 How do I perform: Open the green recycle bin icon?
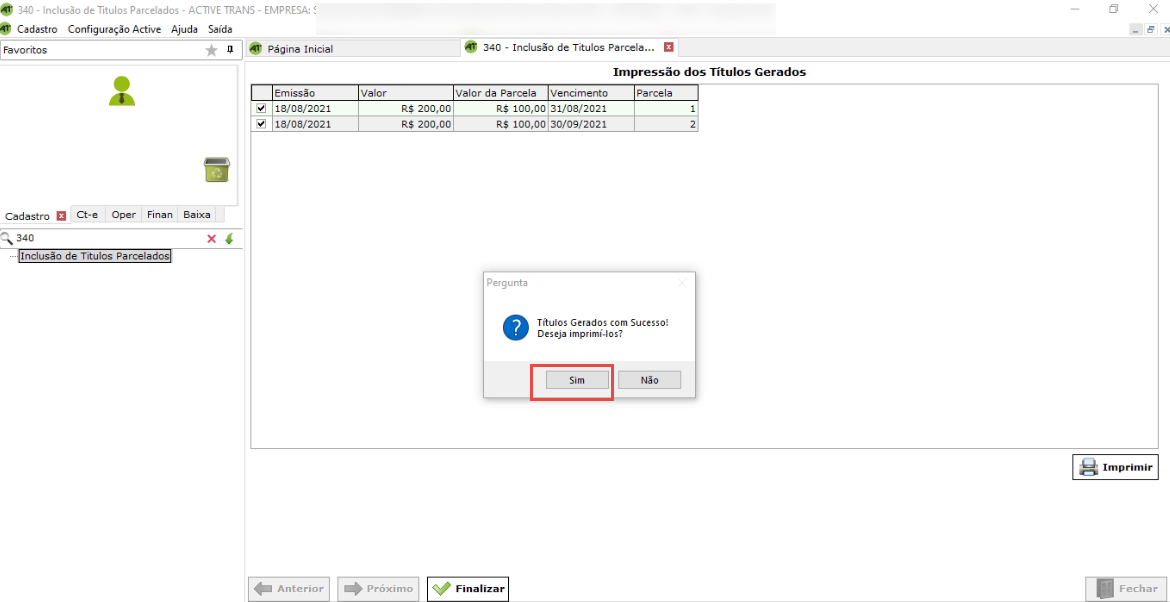(x=216, y=170)
